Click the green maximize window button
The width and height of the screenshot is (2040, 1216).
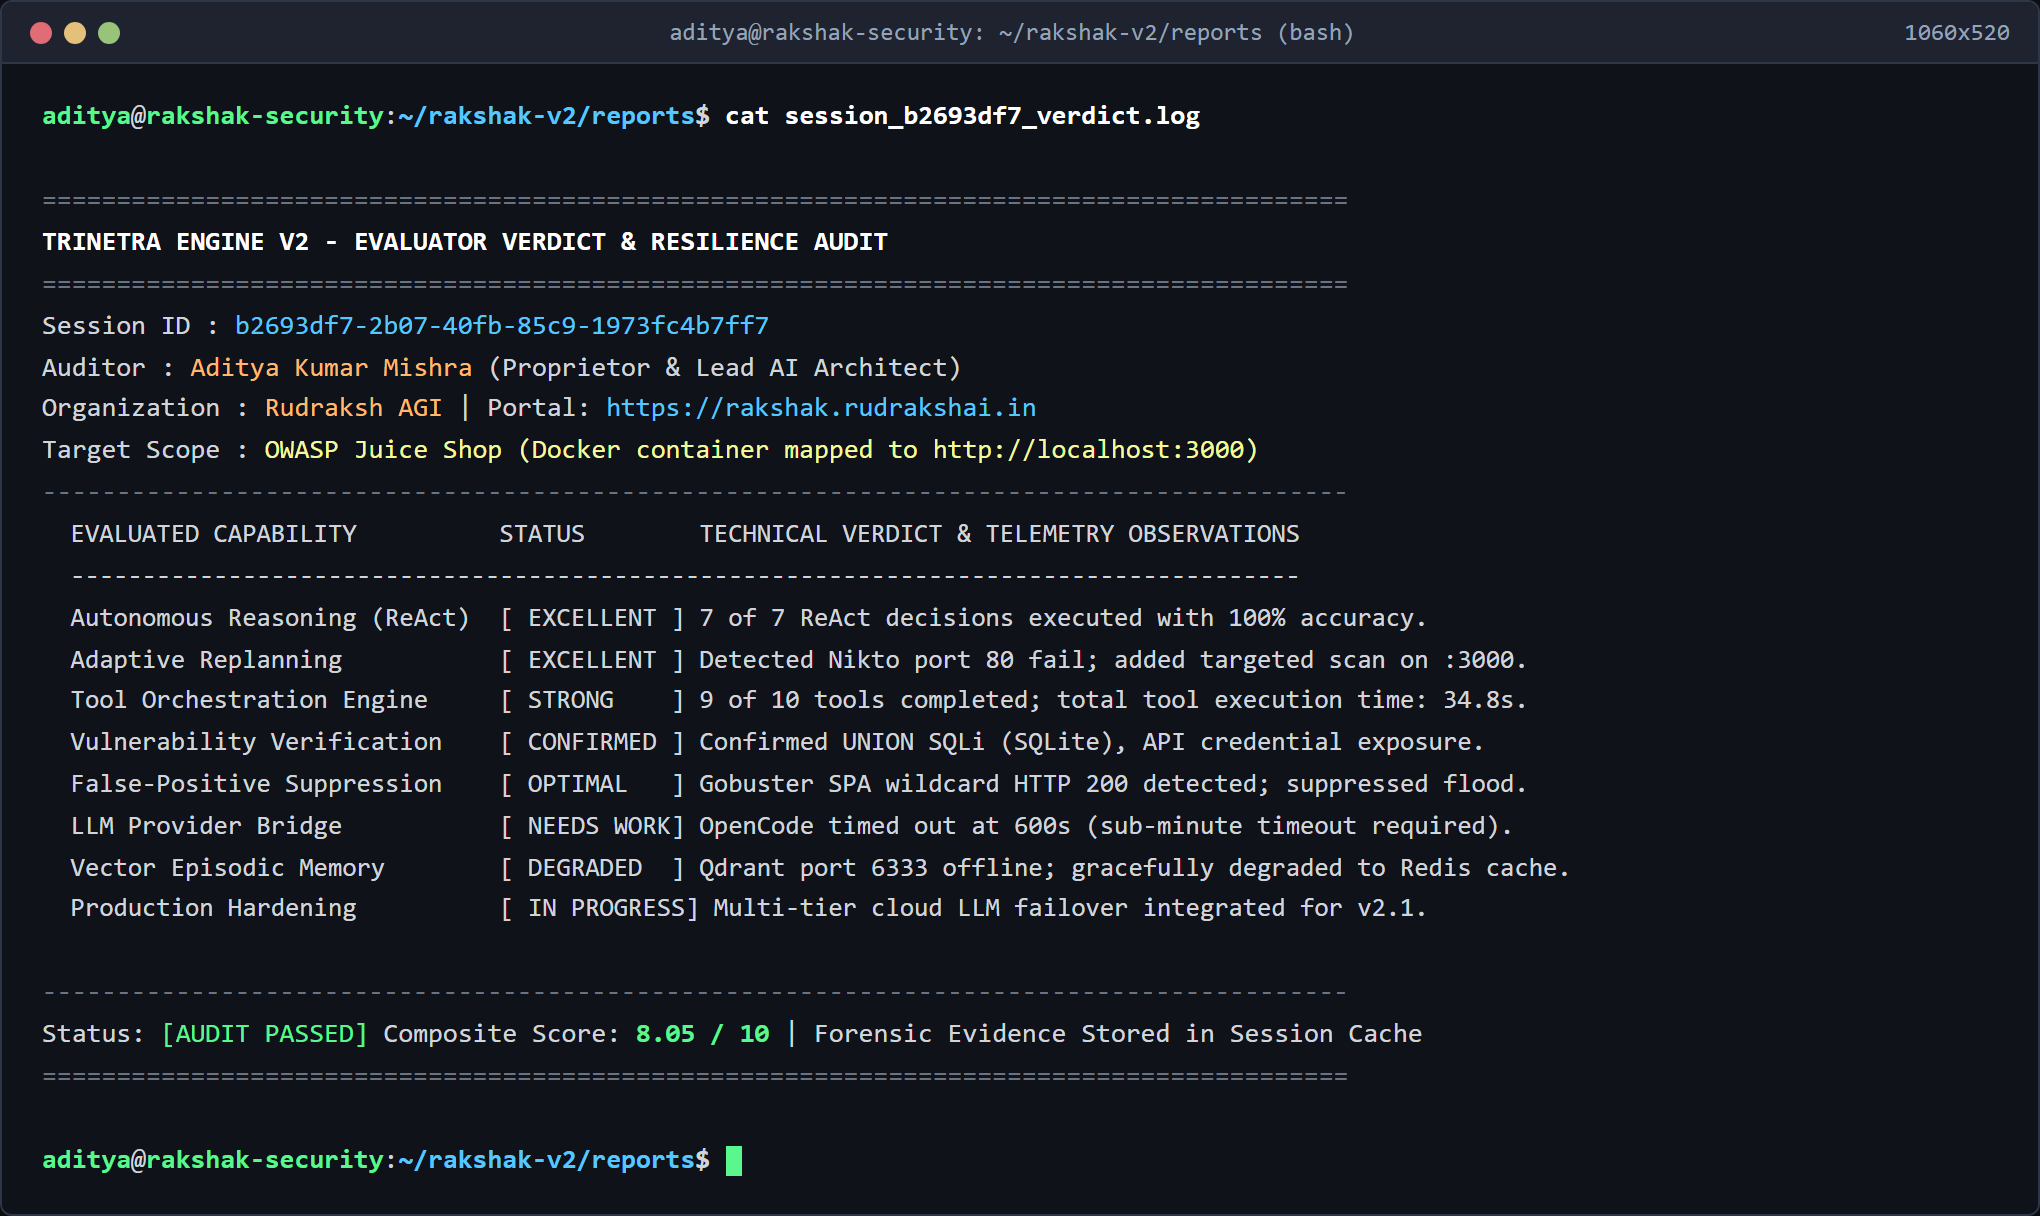coord(109,33)
